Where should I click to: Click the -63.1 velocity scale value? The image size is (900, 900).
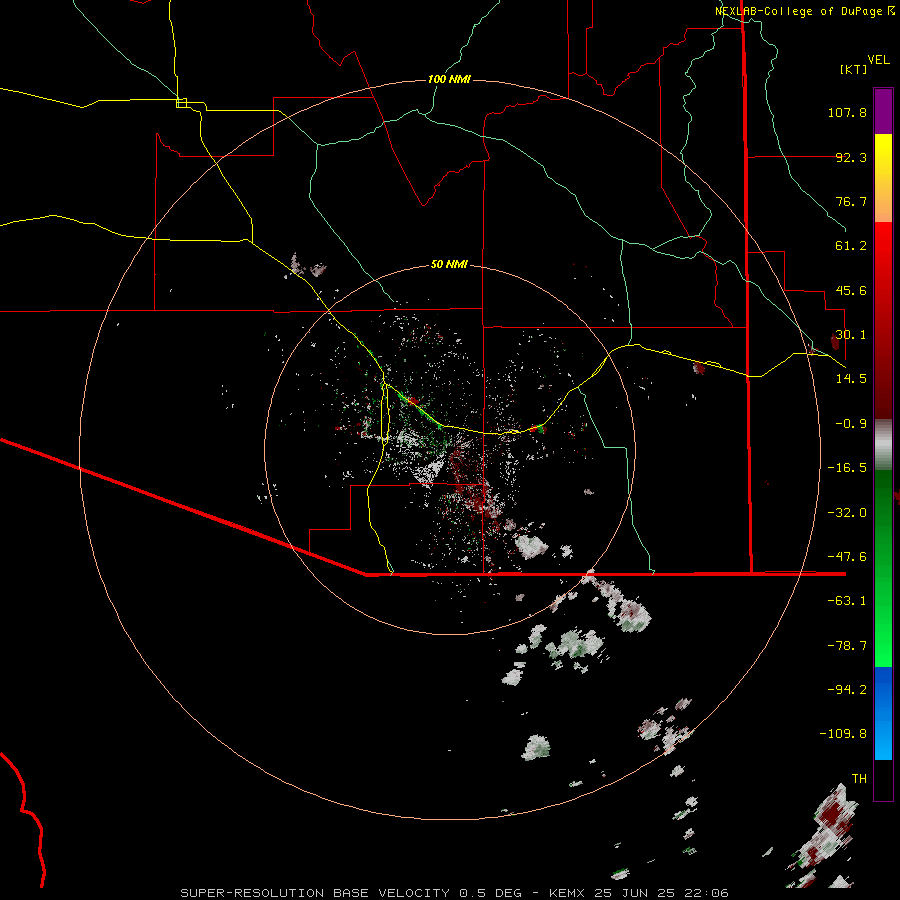847,601
